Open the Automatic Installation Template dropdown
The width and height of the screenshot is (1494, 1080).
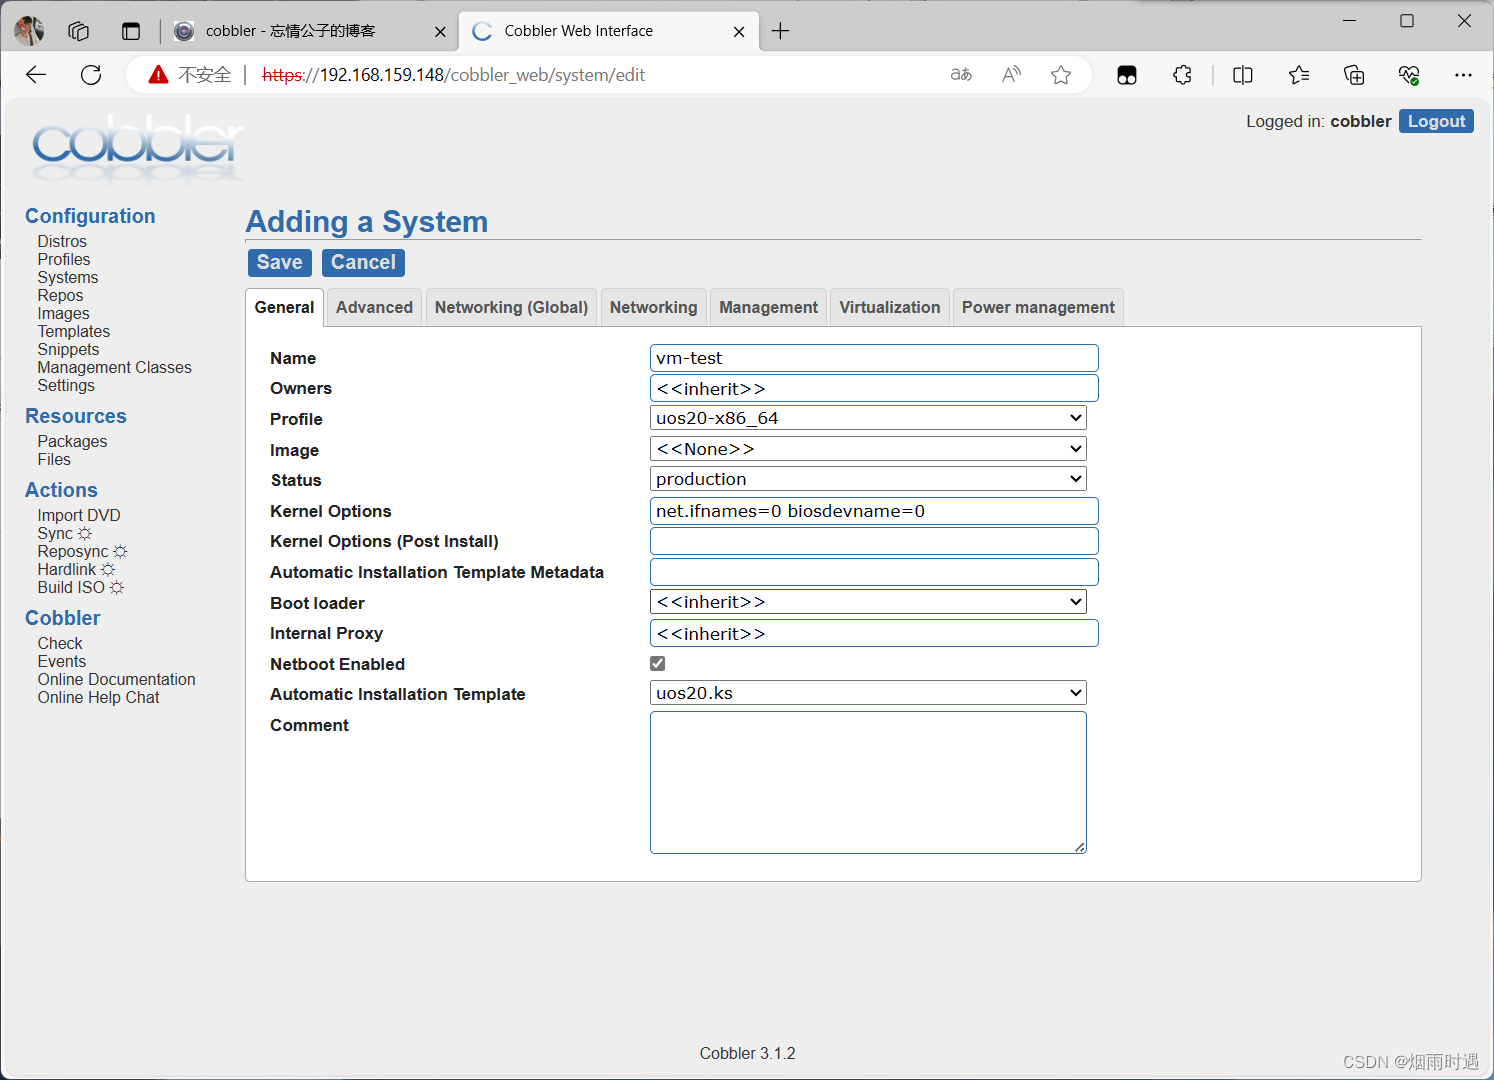tap(868, 693)
